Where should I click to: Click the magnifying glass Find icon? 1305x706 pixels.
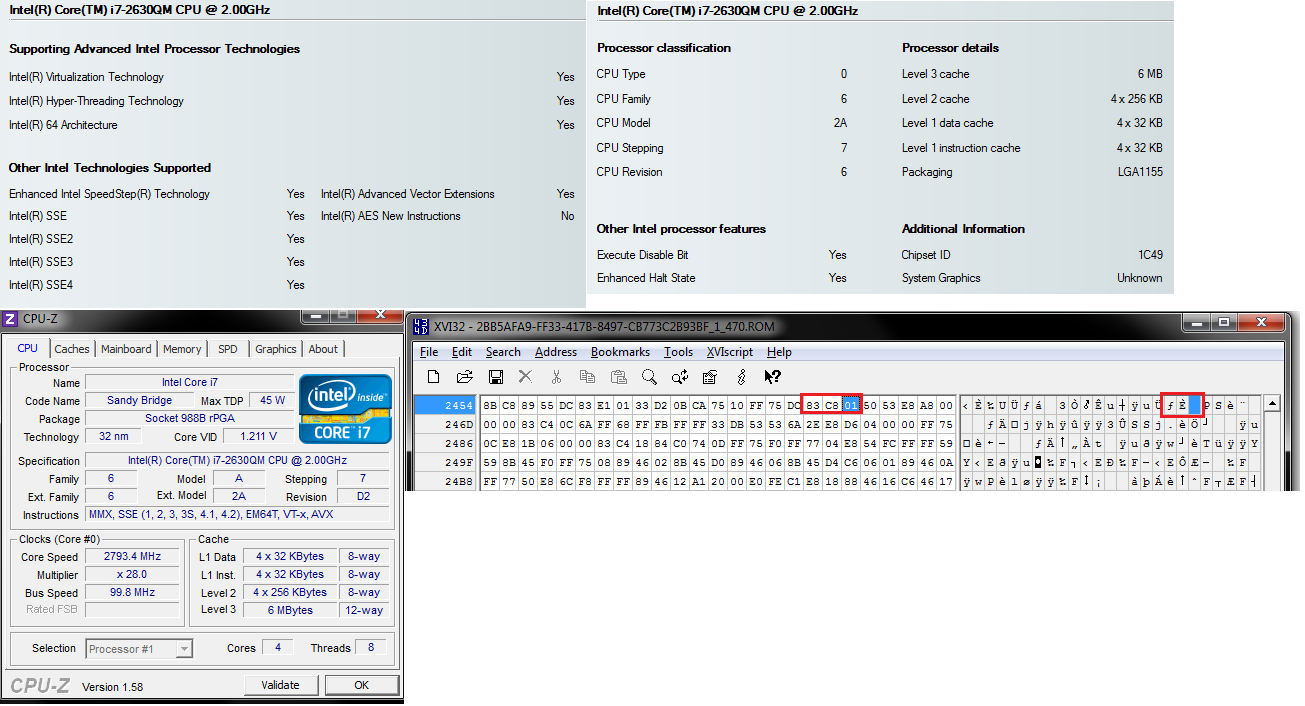pyautogui.click(x=649, y=377)
